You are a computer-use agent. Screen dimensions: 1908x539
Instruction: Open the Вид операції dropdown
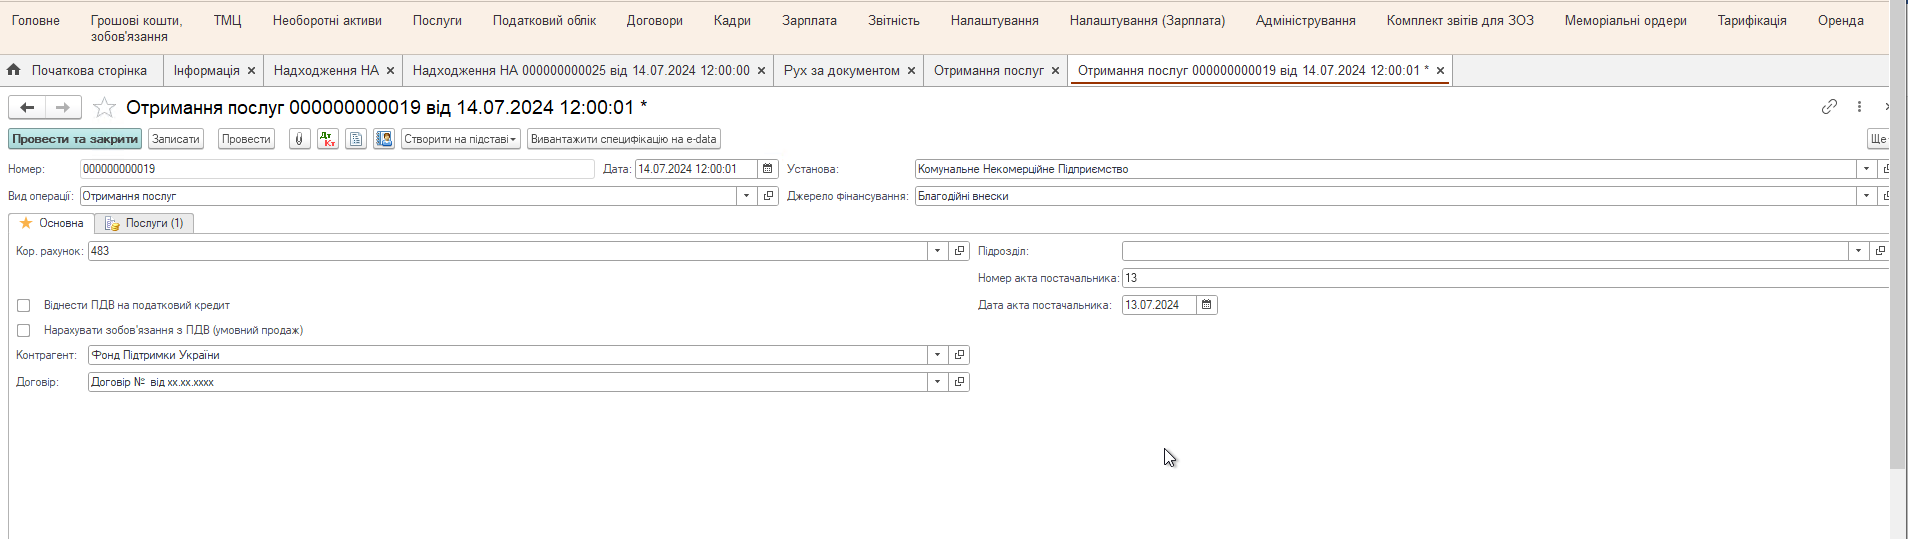pos(746,196)
